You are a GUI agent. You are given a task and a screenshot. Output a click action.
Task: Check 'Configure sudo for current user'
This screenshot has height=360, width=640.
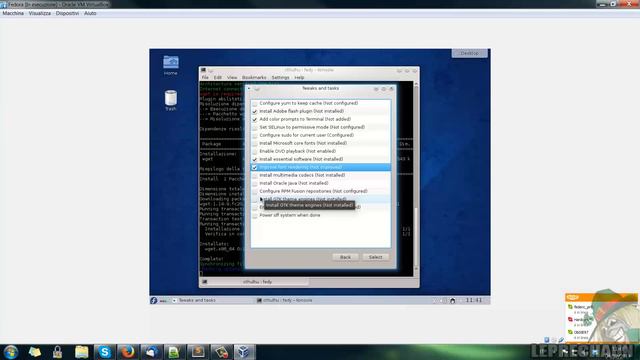coord(255,136)
